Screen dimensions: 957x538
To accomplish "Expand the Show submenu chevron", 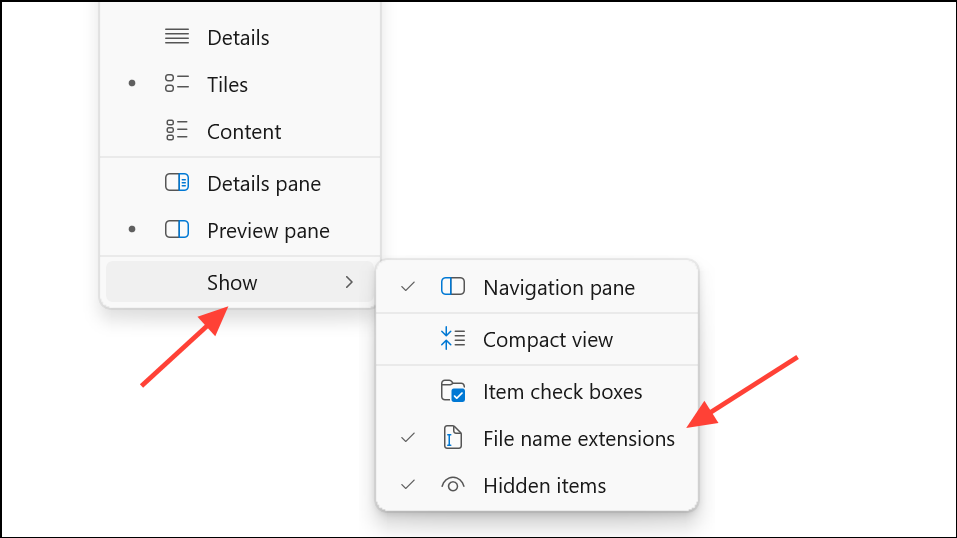I will click(x=349, y=283).
